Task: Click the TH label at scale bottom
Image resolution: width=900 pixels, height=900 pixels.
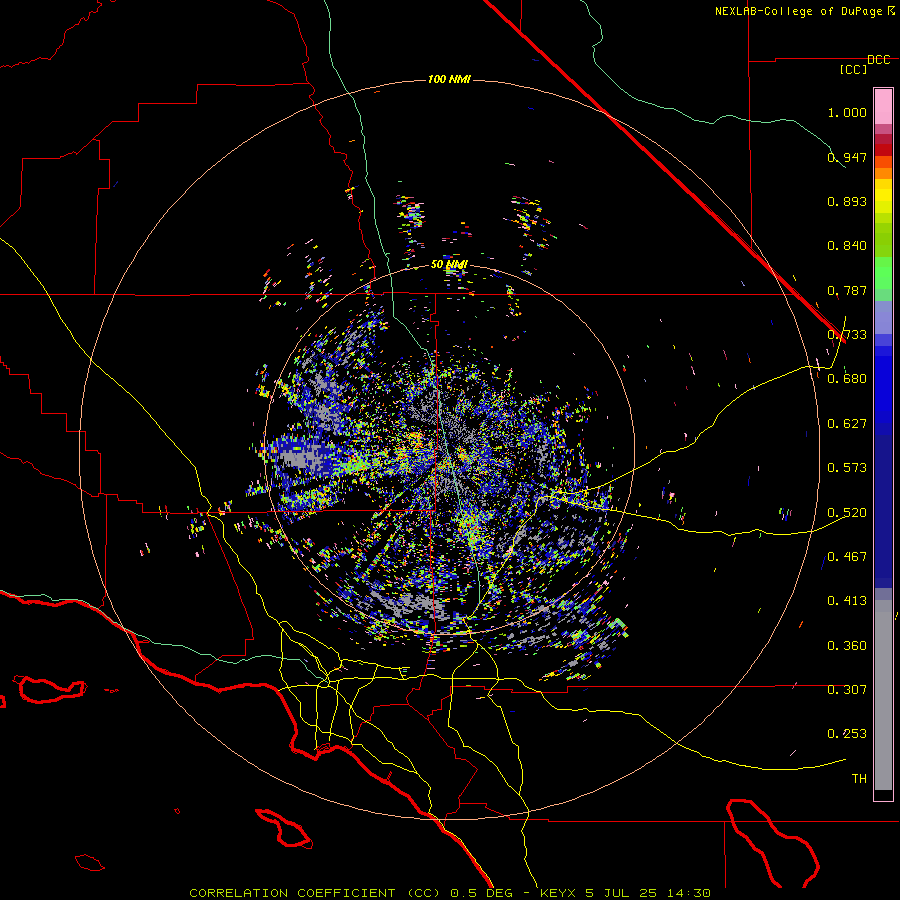Action: [859, 779]
